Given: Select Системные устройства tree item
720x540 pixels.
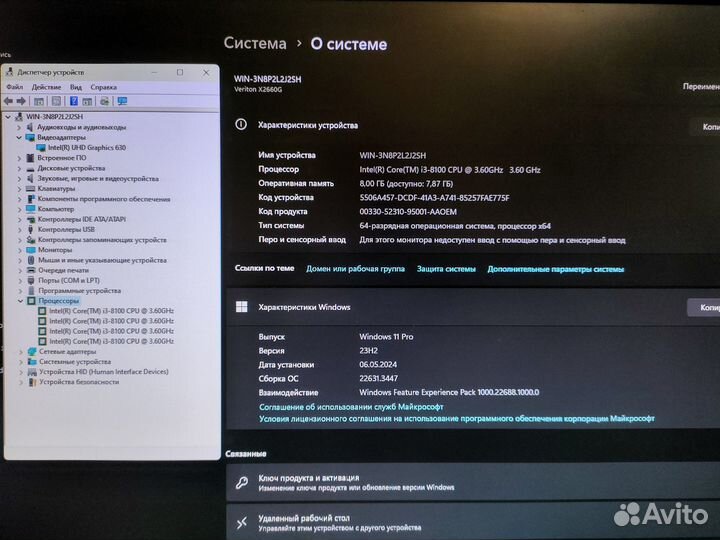Looking at the screenshot, I should [x=75, y=362].
